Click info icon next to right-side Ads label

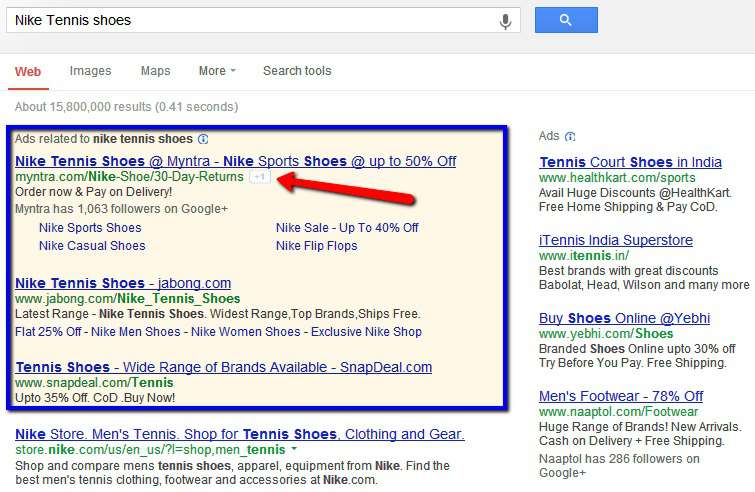coord(570,137)
